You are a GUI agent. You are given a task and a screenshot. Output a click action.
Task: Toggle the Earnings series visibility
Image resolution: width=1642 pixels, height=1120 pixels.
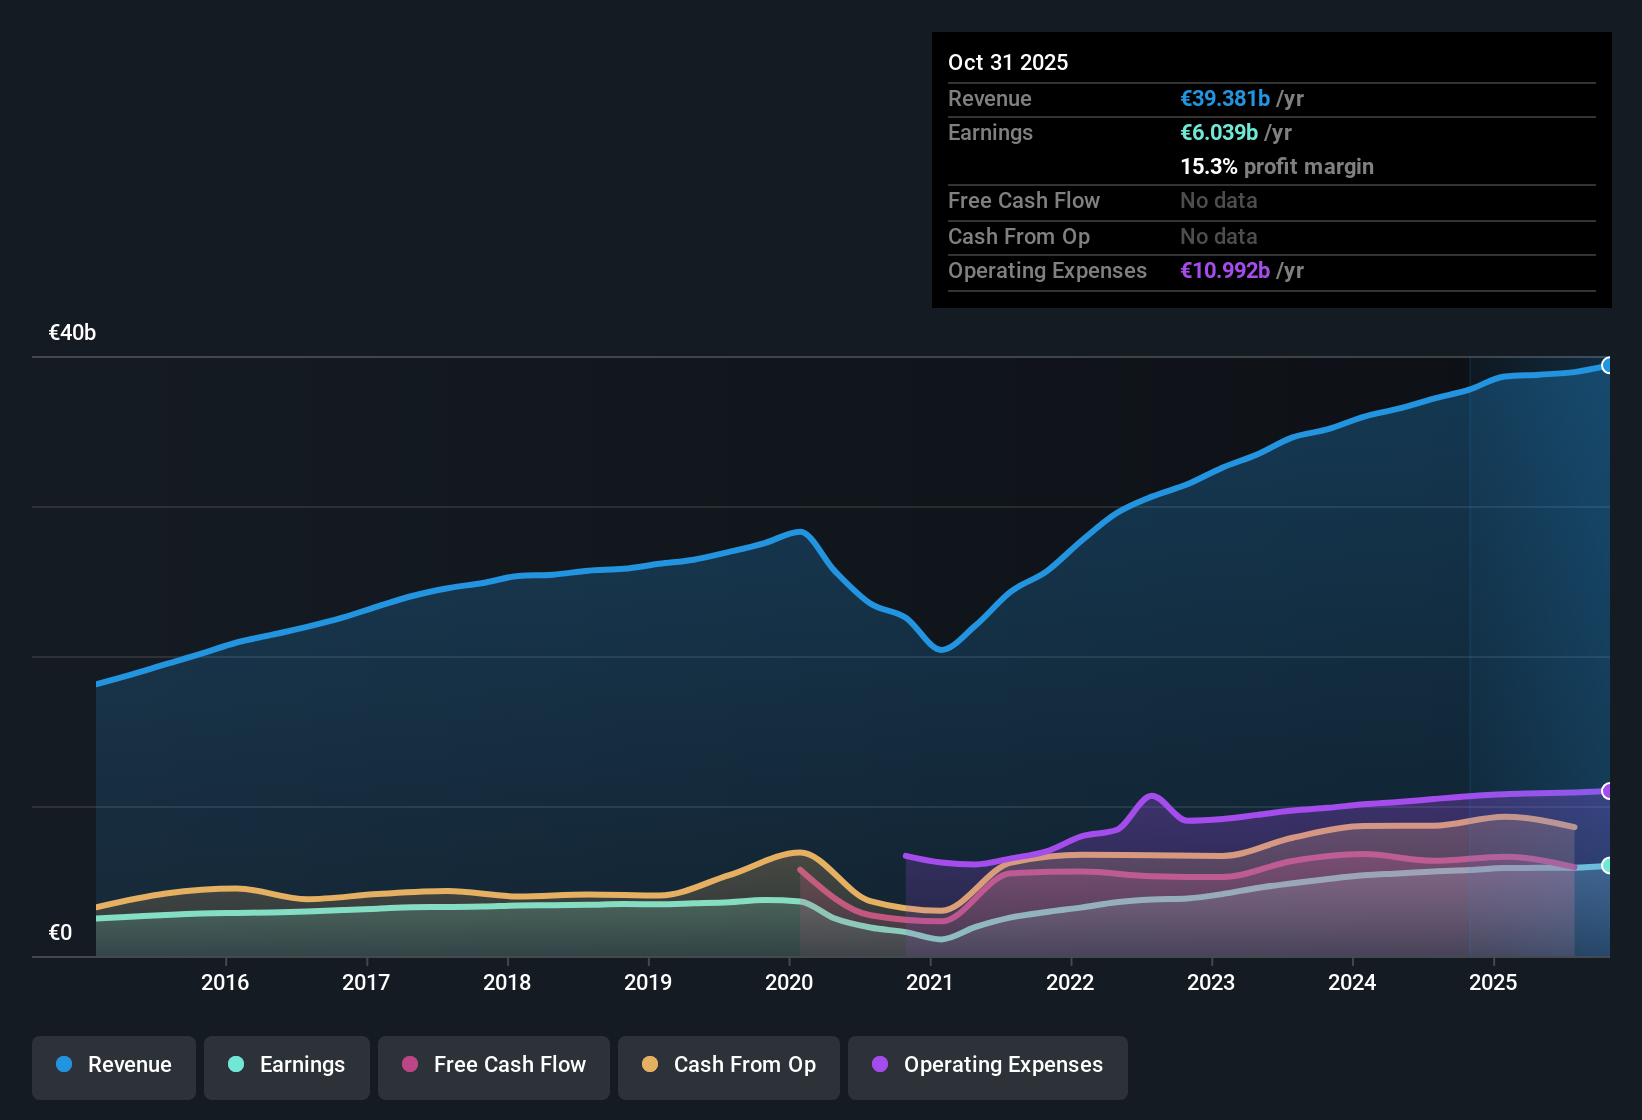(287, 1065)
